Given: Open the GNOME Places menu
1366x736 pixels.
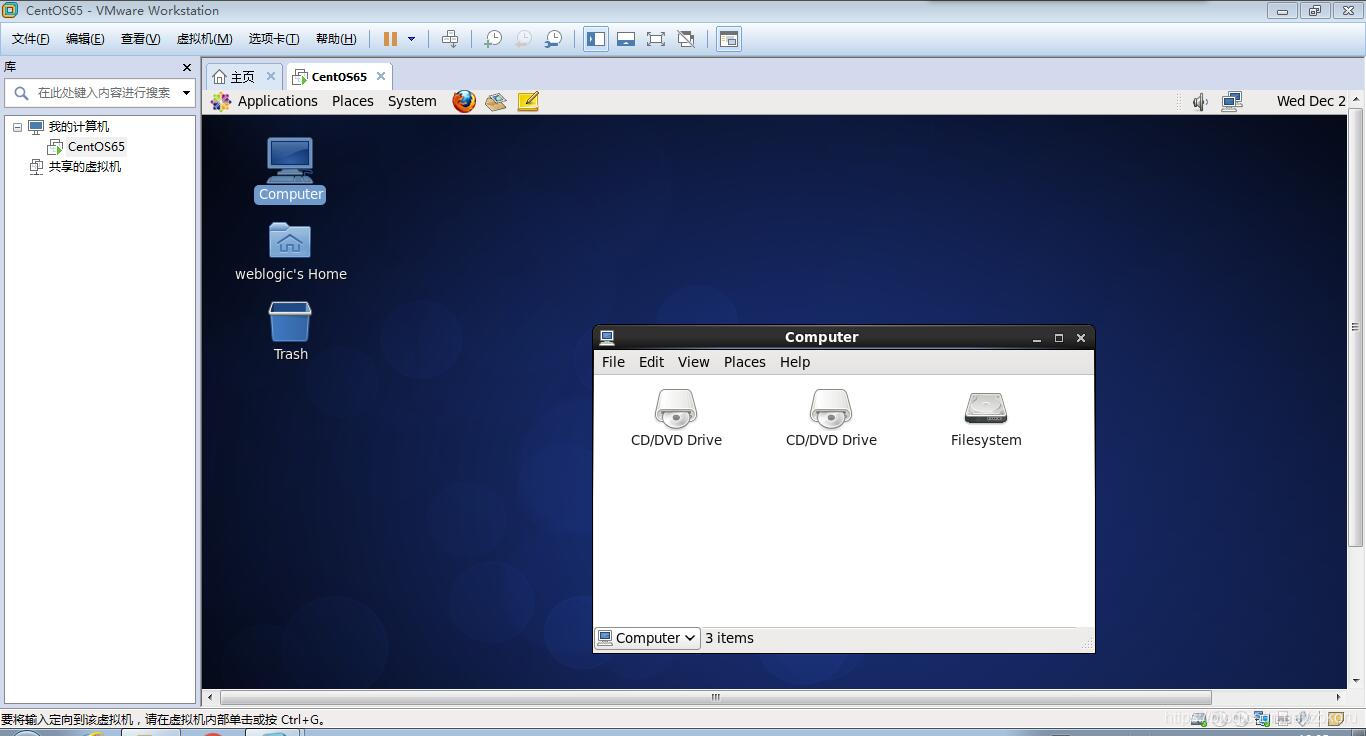Looking at the screenshot, I should (x=353, y=101).
